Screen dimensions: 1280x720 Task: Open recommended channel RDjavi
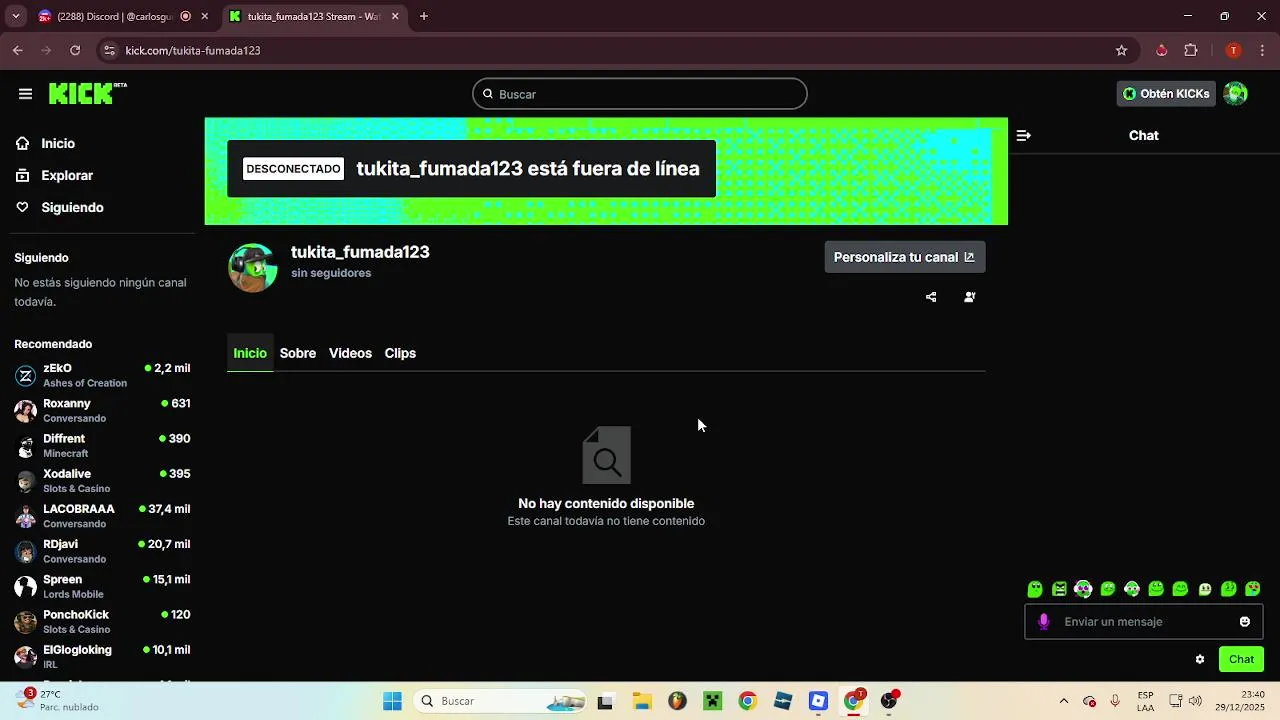pos(102,551)
